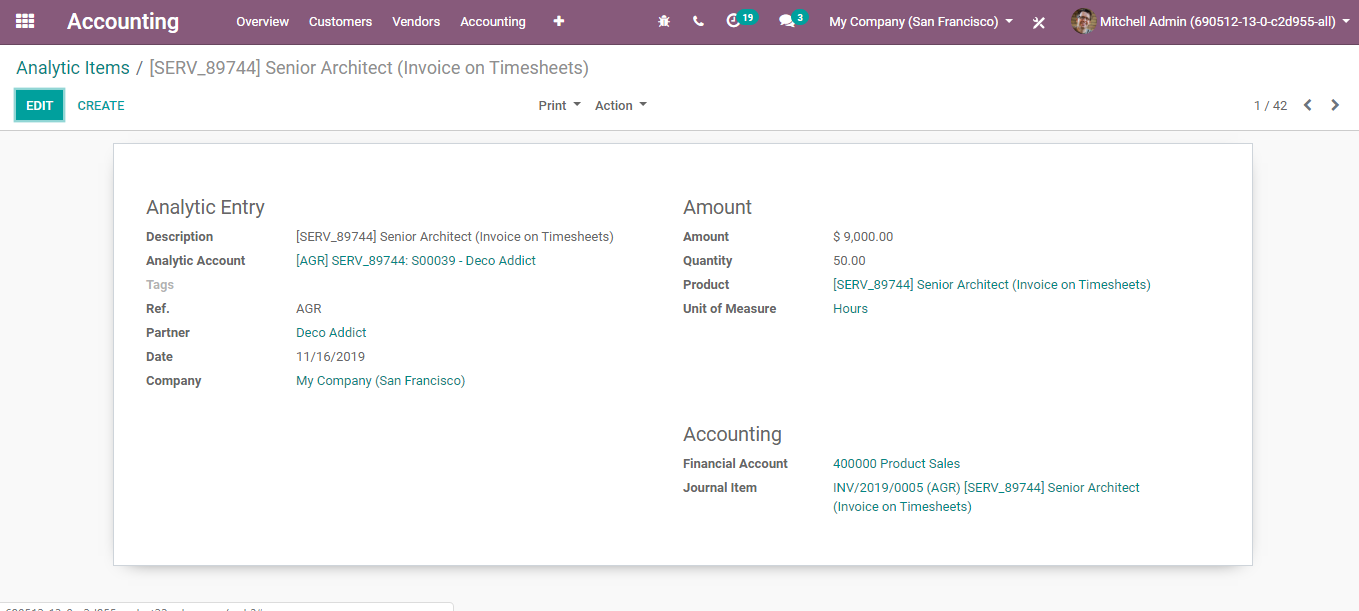The width and height of the screenshot is (1359, 611).
Task: Open the My Company (San Francisco) company field link
Action: (380, 381)
